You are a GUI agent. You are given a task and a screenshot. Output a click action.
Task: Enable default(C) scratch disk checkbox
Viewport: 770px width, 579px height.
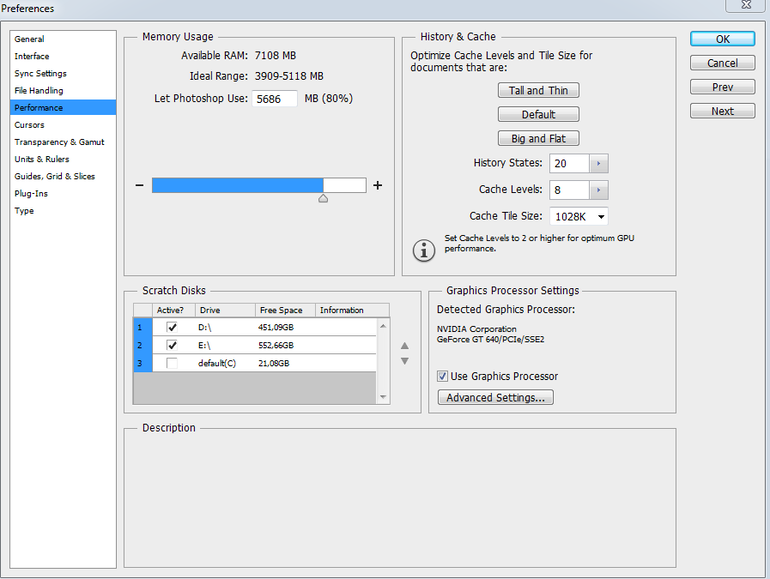[x=172, y=363]
